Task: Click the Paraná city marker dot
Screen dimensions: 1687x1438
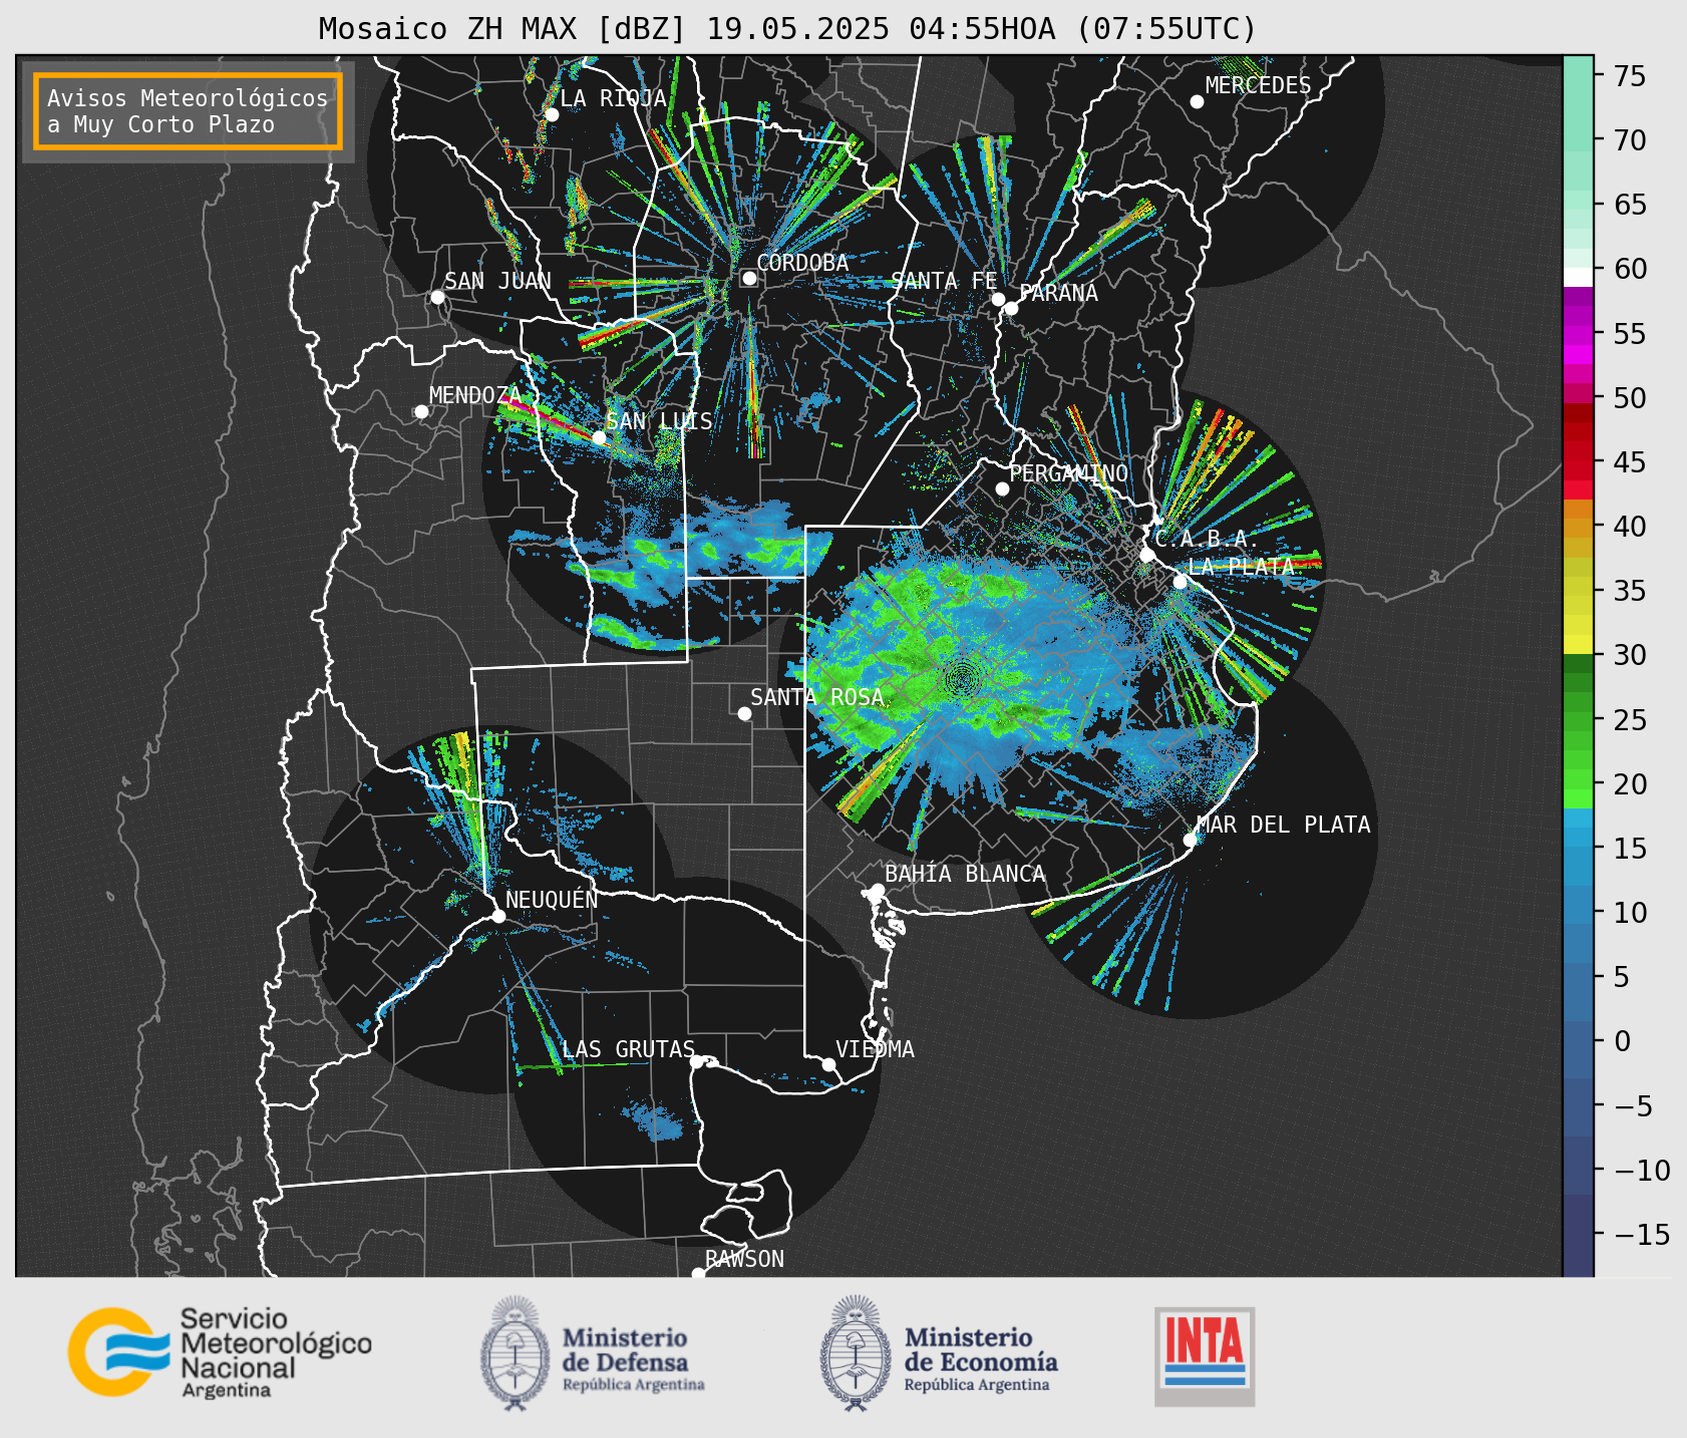Action: 1011,308
